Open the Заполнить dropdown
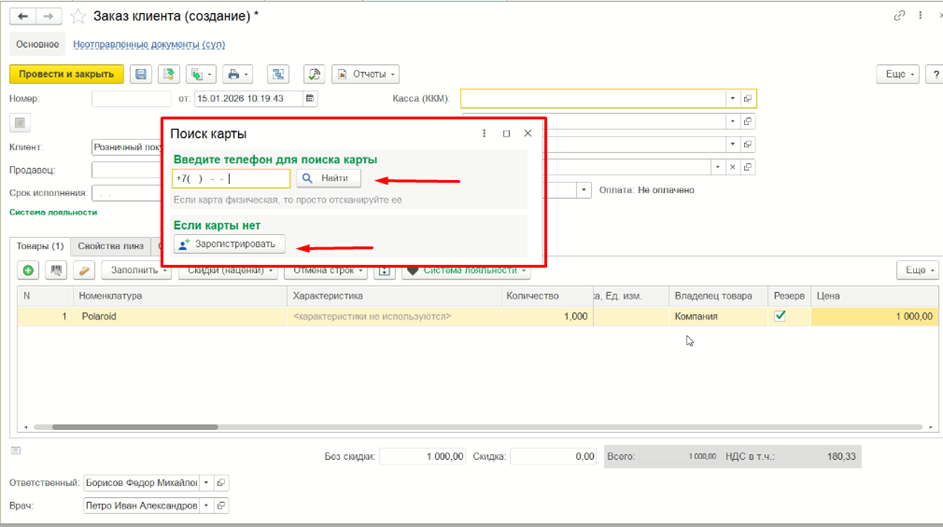943x527 pixels. (138, 270)
